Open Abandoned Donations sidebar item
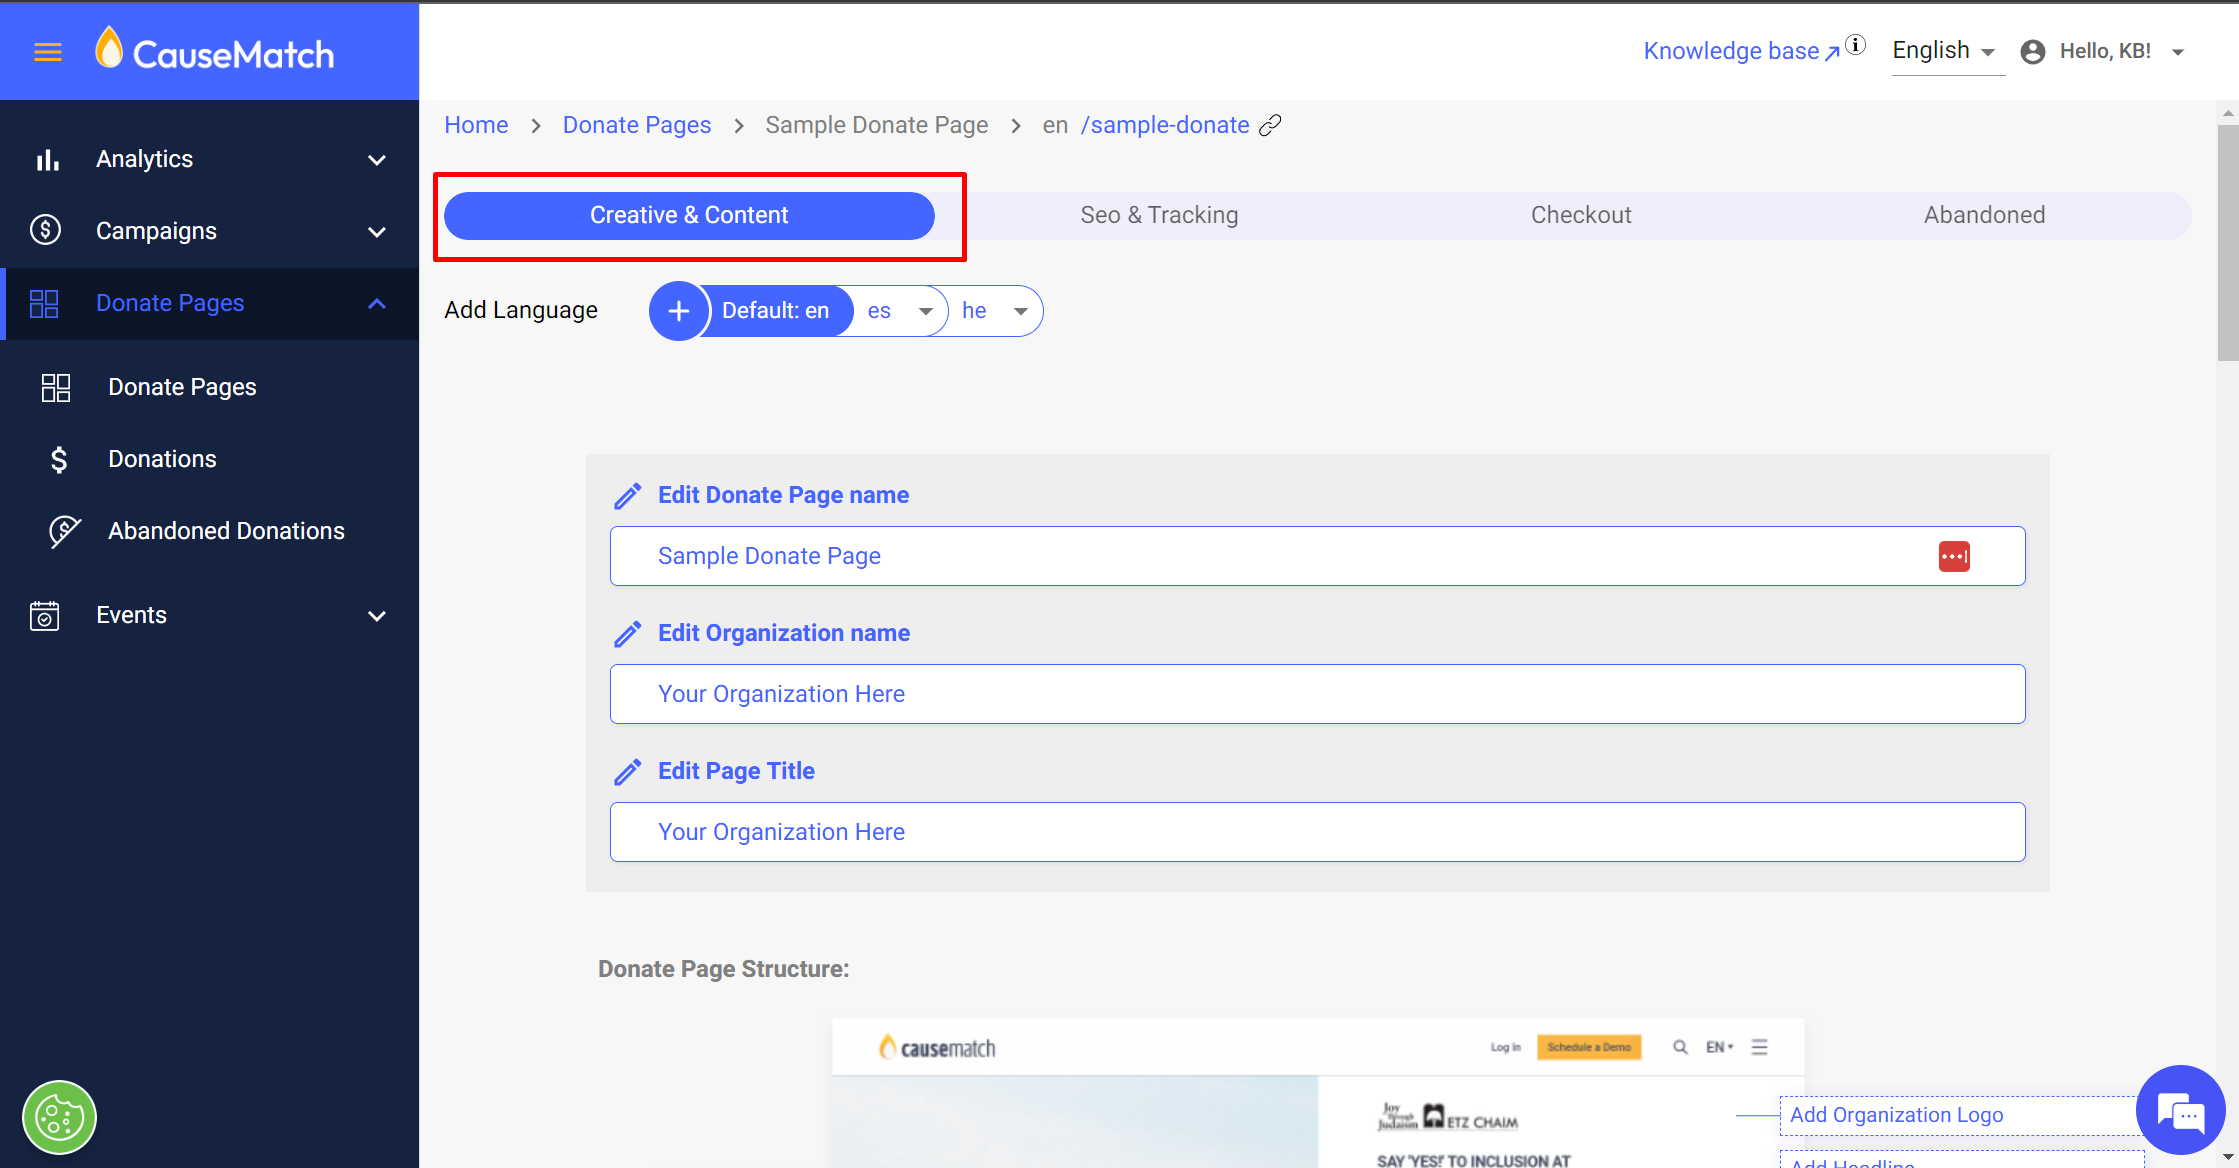This screenshot has height=1168, width=2239. click(x=226, y=531)
